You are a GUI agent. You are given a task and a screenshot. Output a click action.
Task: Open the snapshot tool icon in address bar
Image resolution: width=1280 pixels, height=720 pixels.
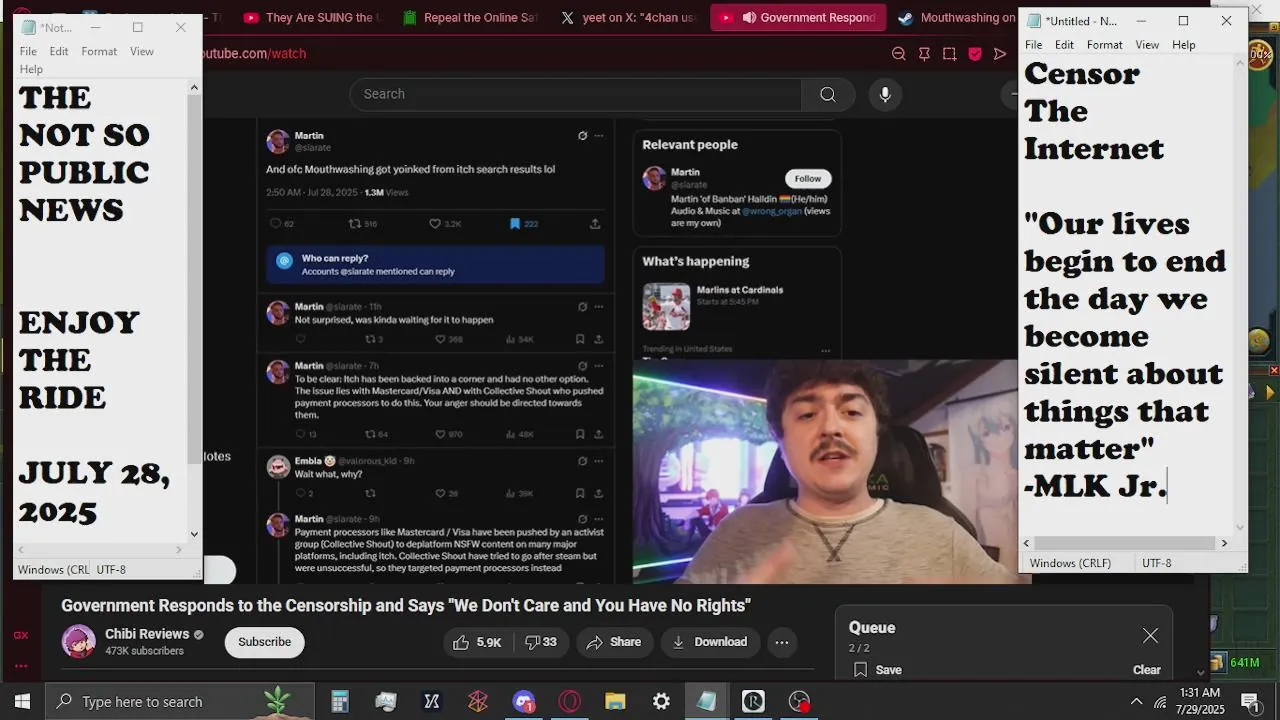[x=949, y=54]
